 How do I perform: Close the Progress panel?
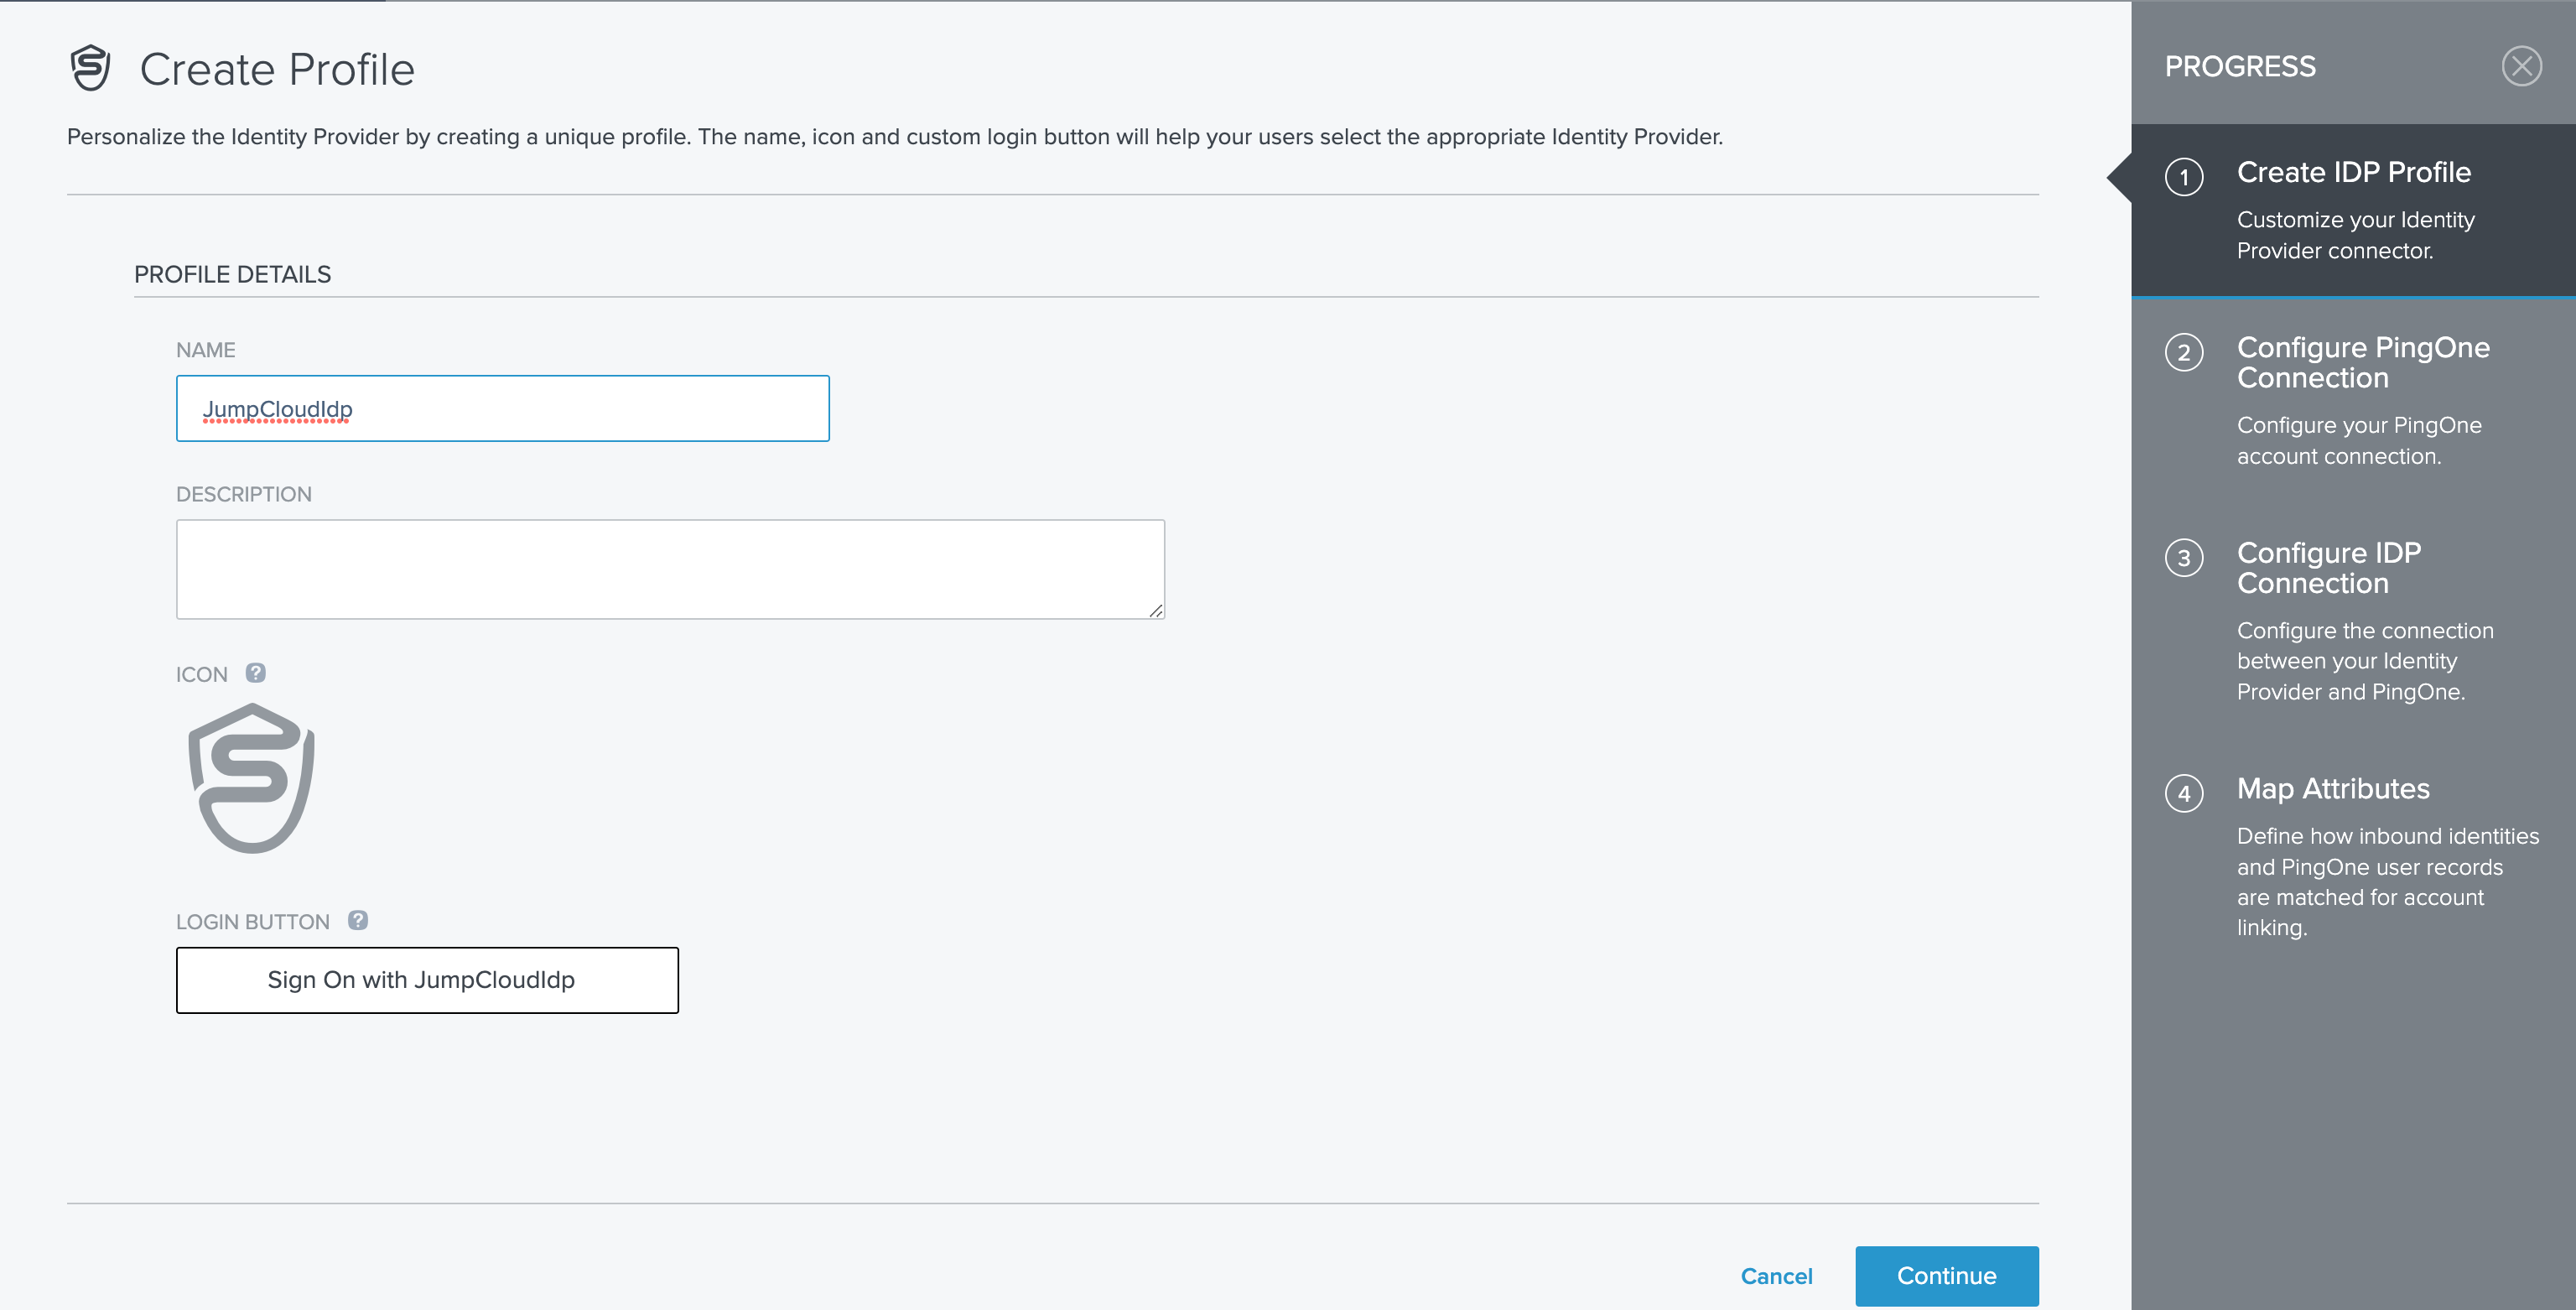click(x=2521, y=66)
